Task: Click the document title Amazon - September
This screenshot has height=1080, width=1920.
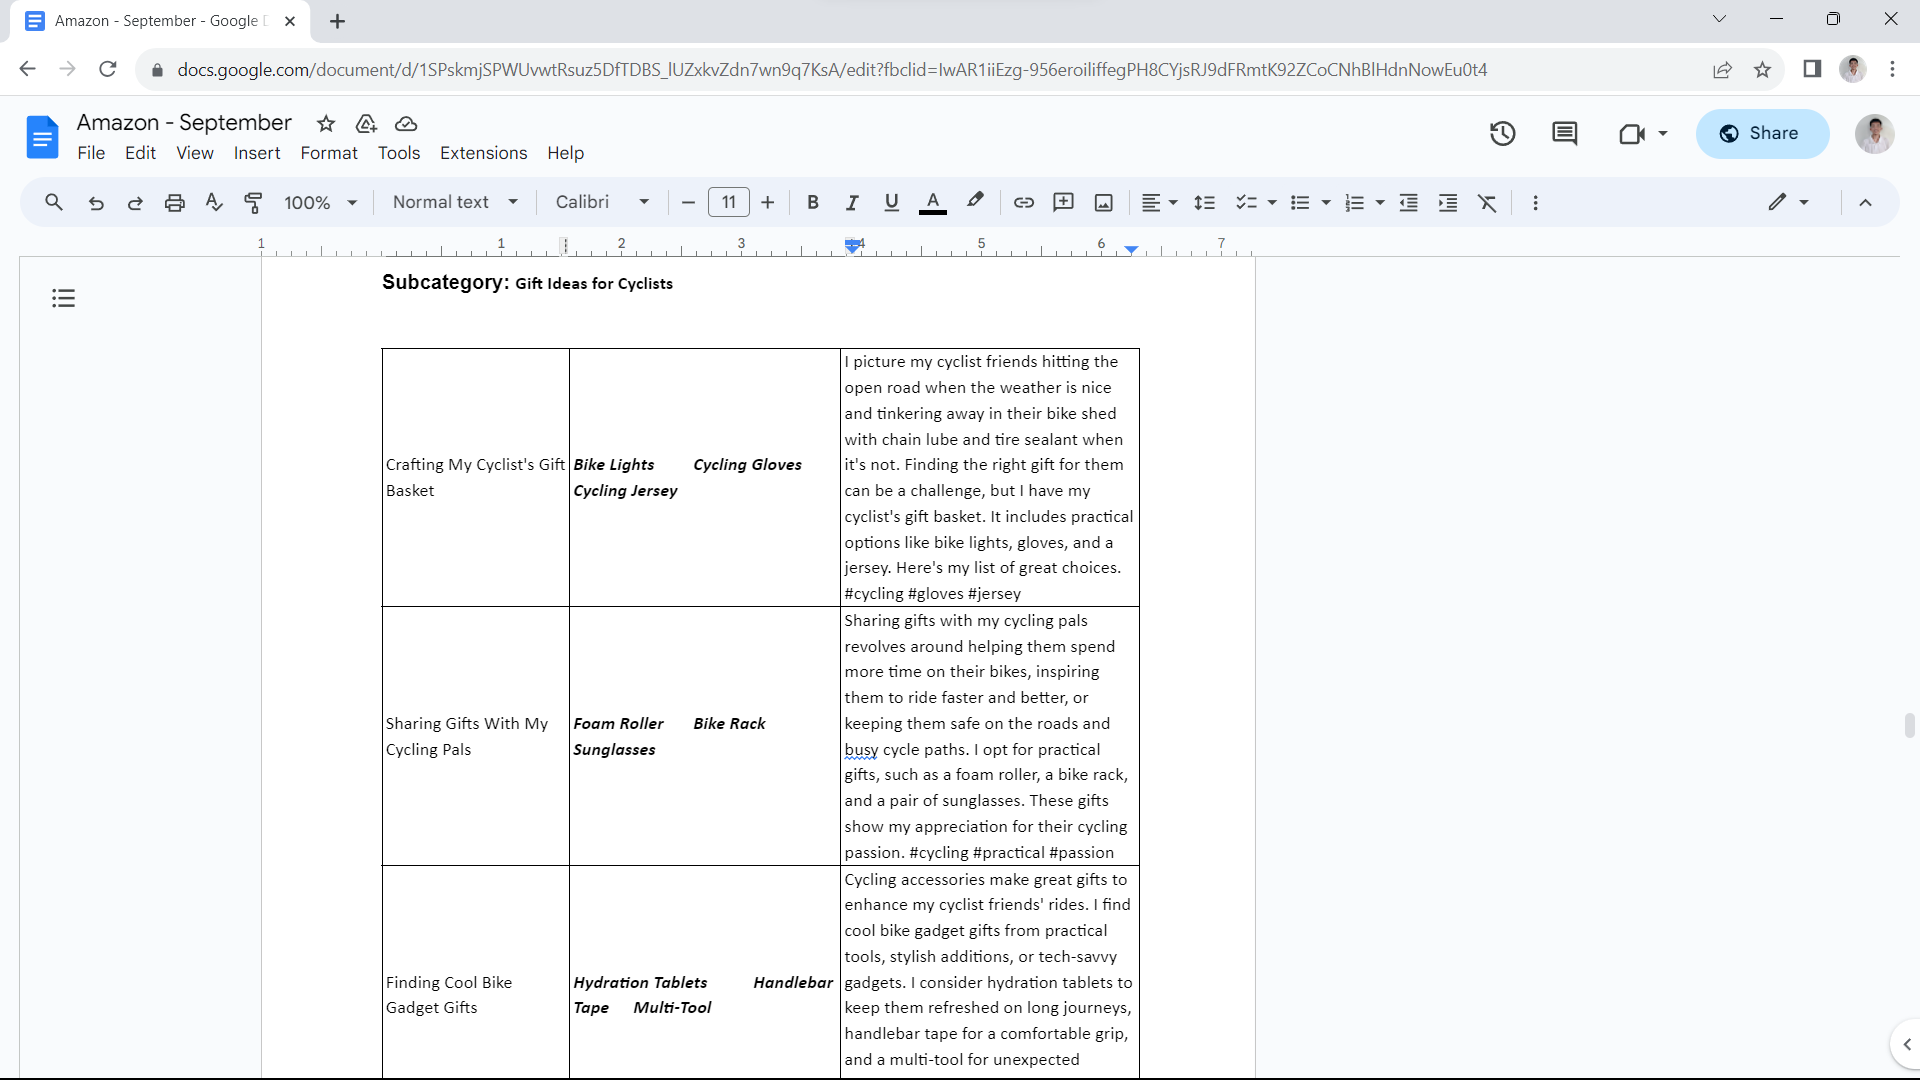Action: point(184,122)
